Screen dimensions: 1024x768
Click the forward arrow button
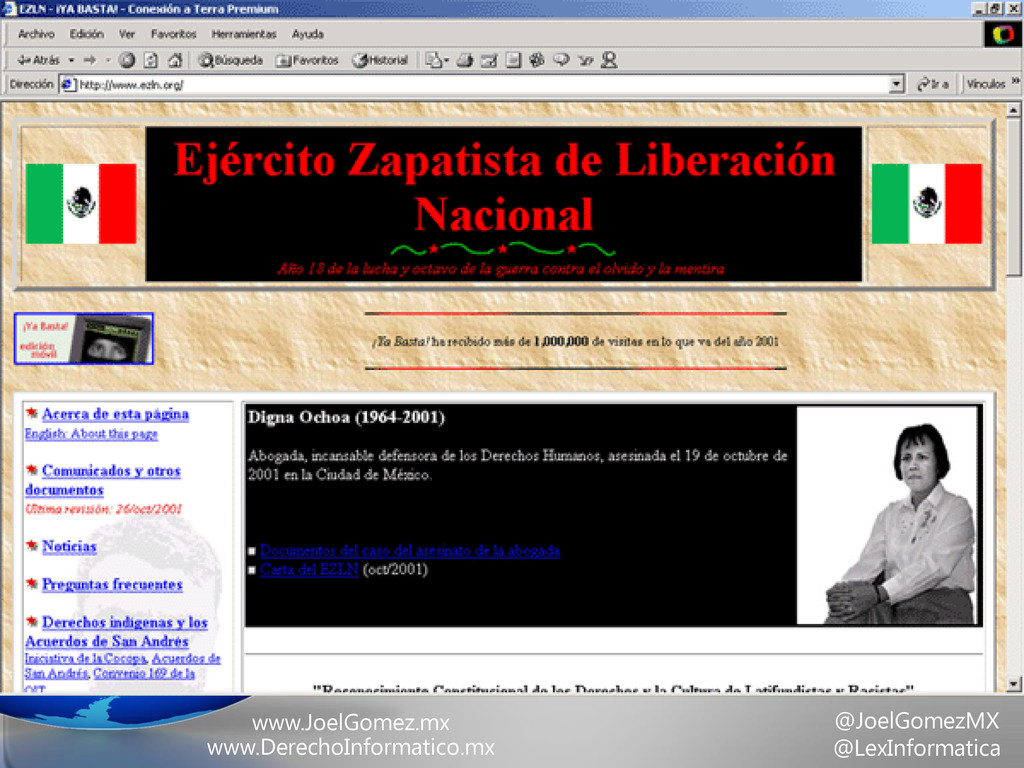[x=90, y=60]
